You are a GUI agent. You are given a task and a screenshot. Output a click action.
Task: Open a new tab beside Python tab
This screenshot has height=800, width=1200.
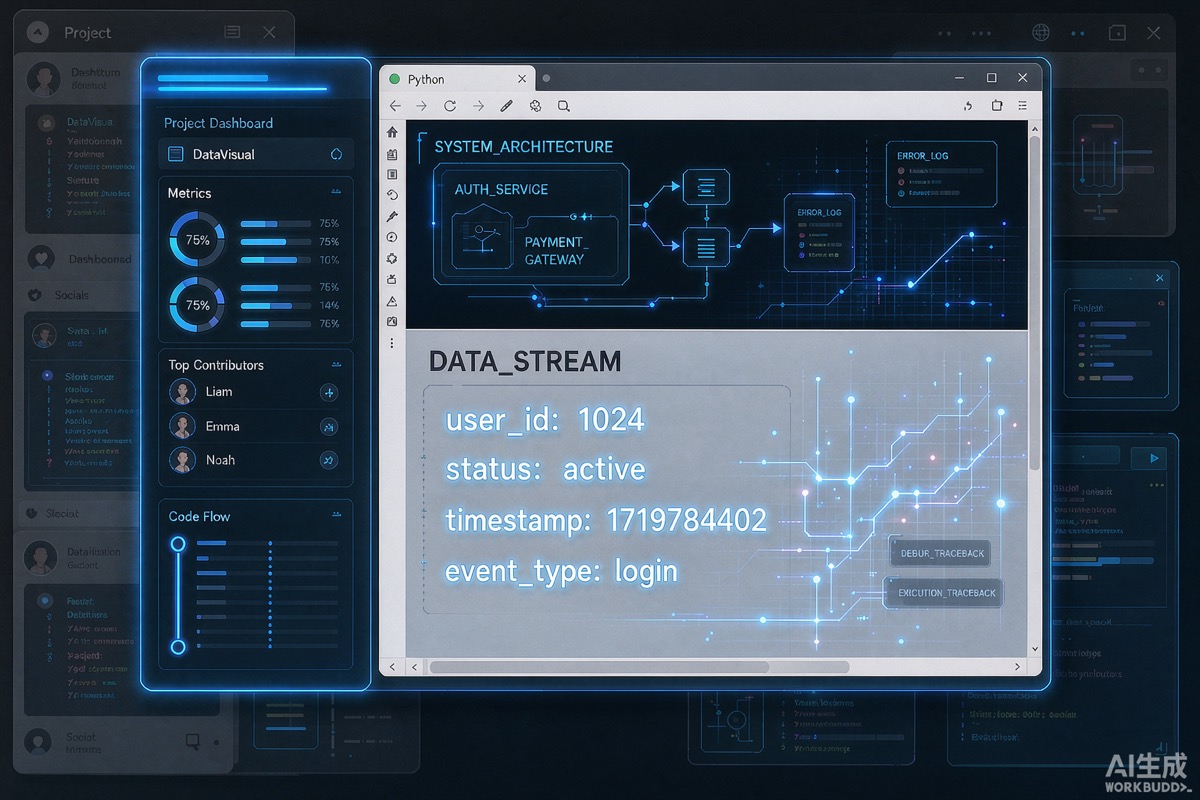coord(546,79)
